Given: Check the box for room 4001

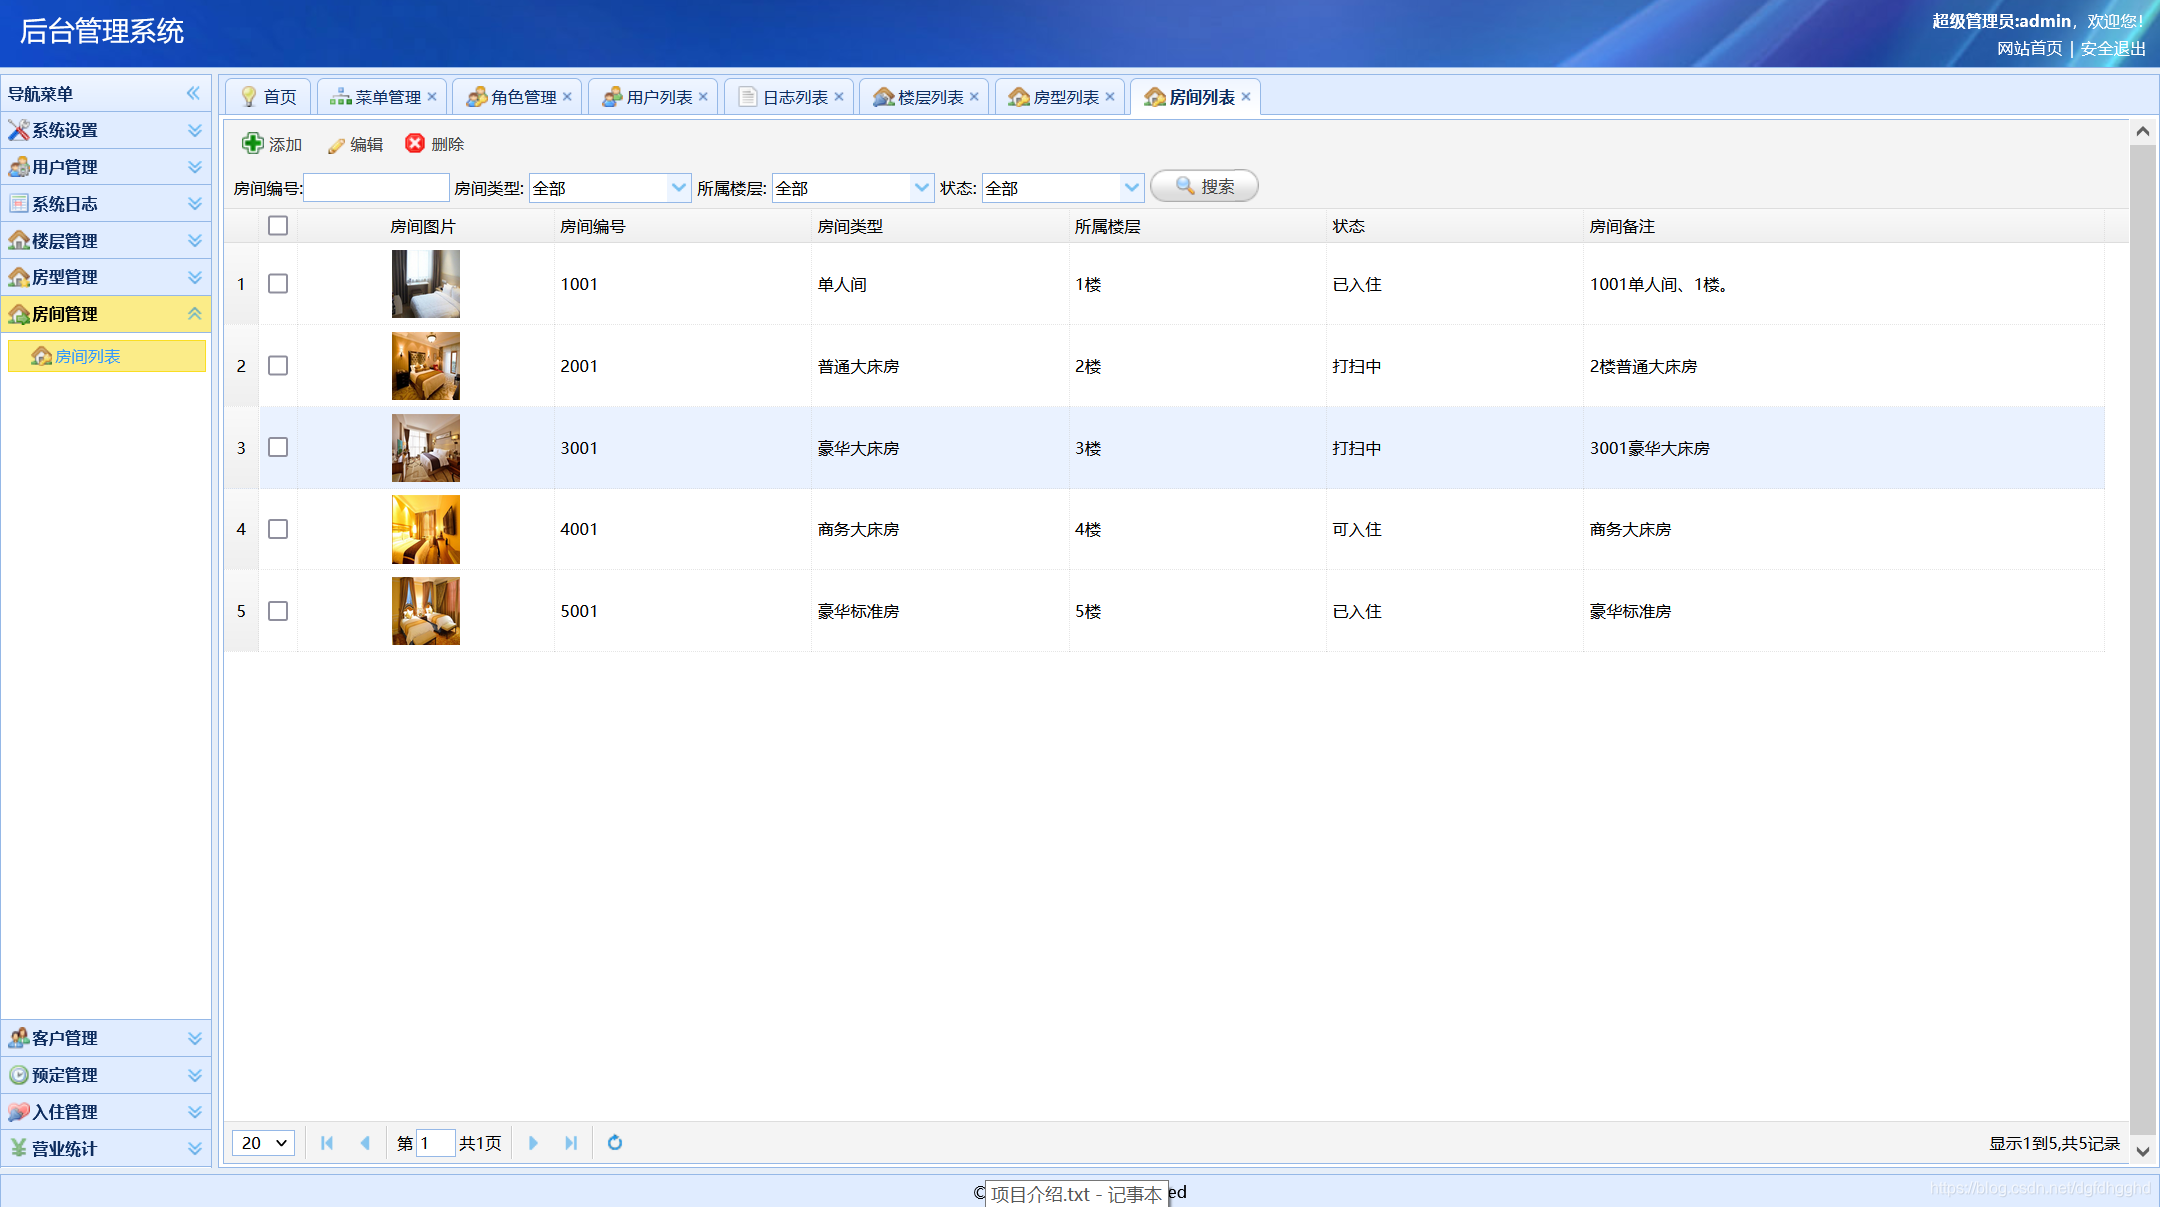Looking at the screenshot, I should 278,529.
